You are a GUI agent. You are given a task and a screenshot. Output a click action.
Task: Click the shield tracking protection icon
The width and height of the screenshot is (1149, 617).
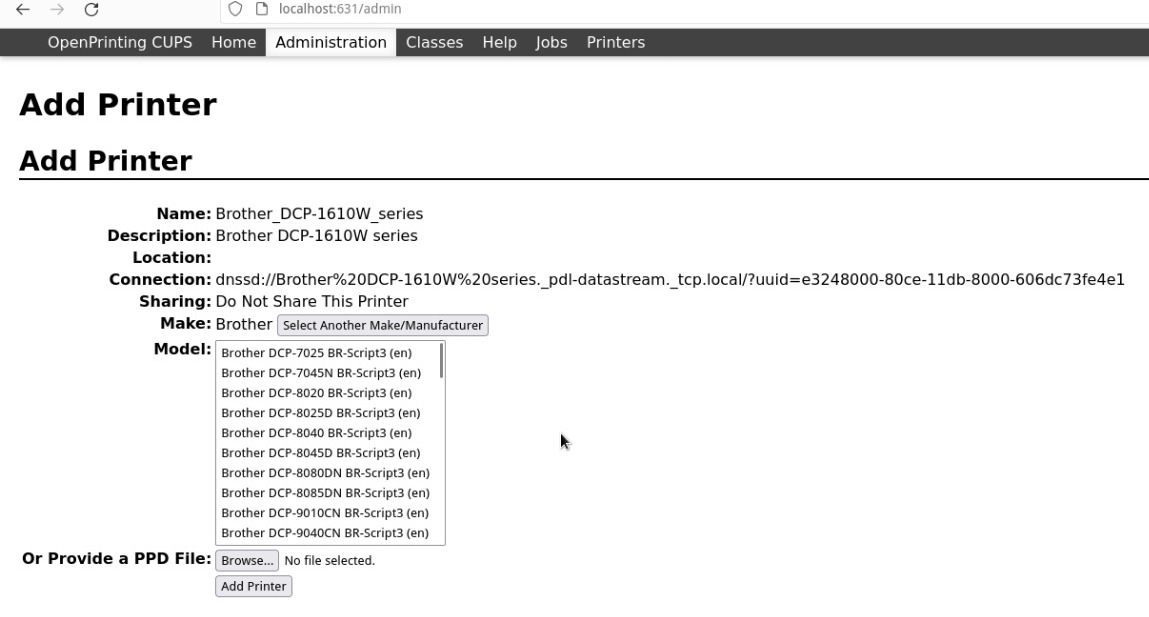[x=235, y=9]
